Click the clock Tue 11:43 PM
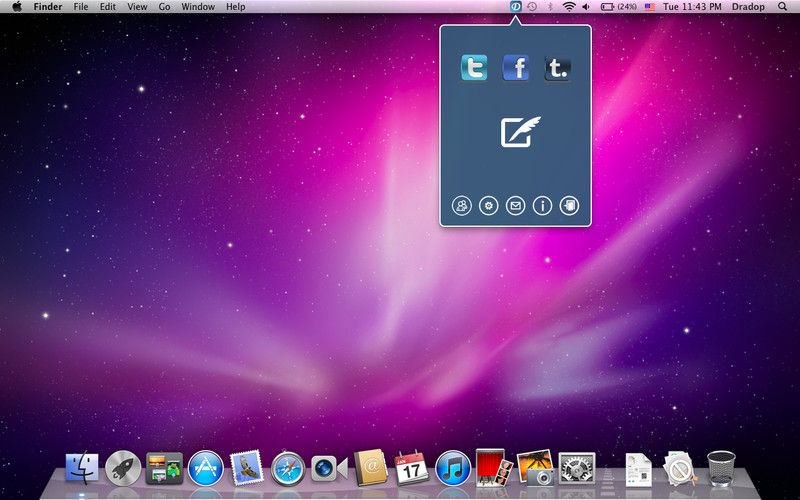Viewport: 800px width, 500px height. pos(692,7)
